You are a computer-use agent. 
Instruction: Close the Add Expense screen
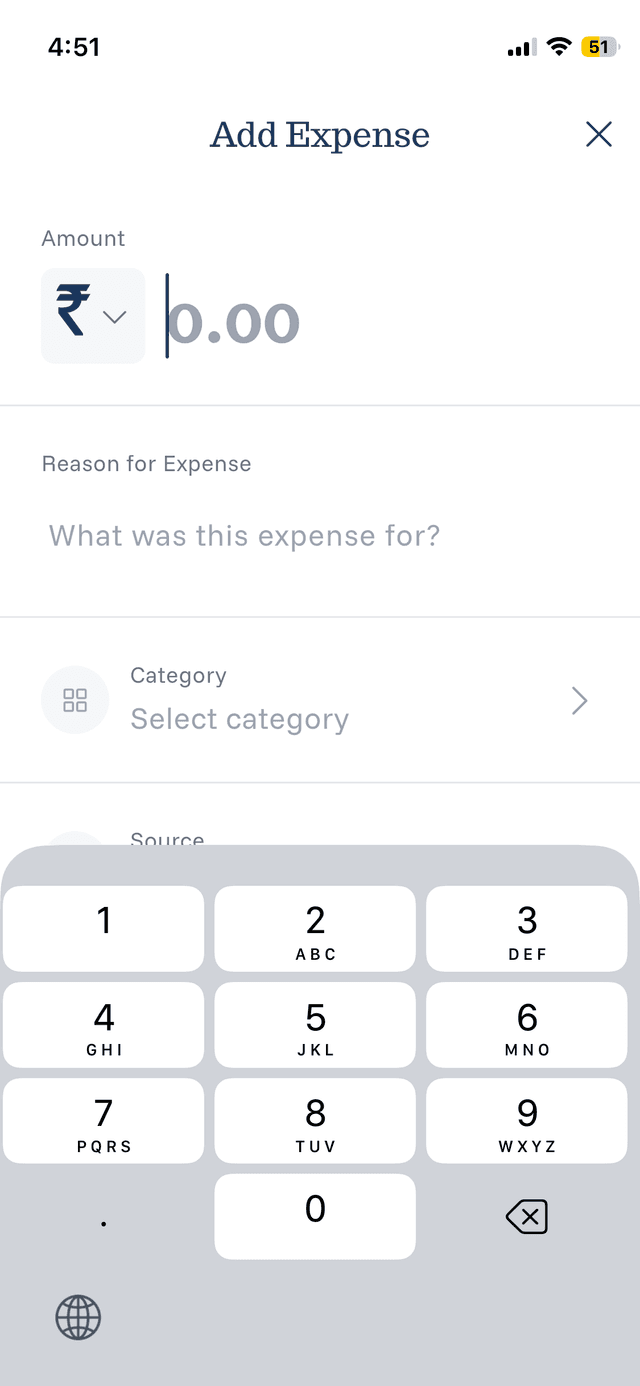(598, 133)
